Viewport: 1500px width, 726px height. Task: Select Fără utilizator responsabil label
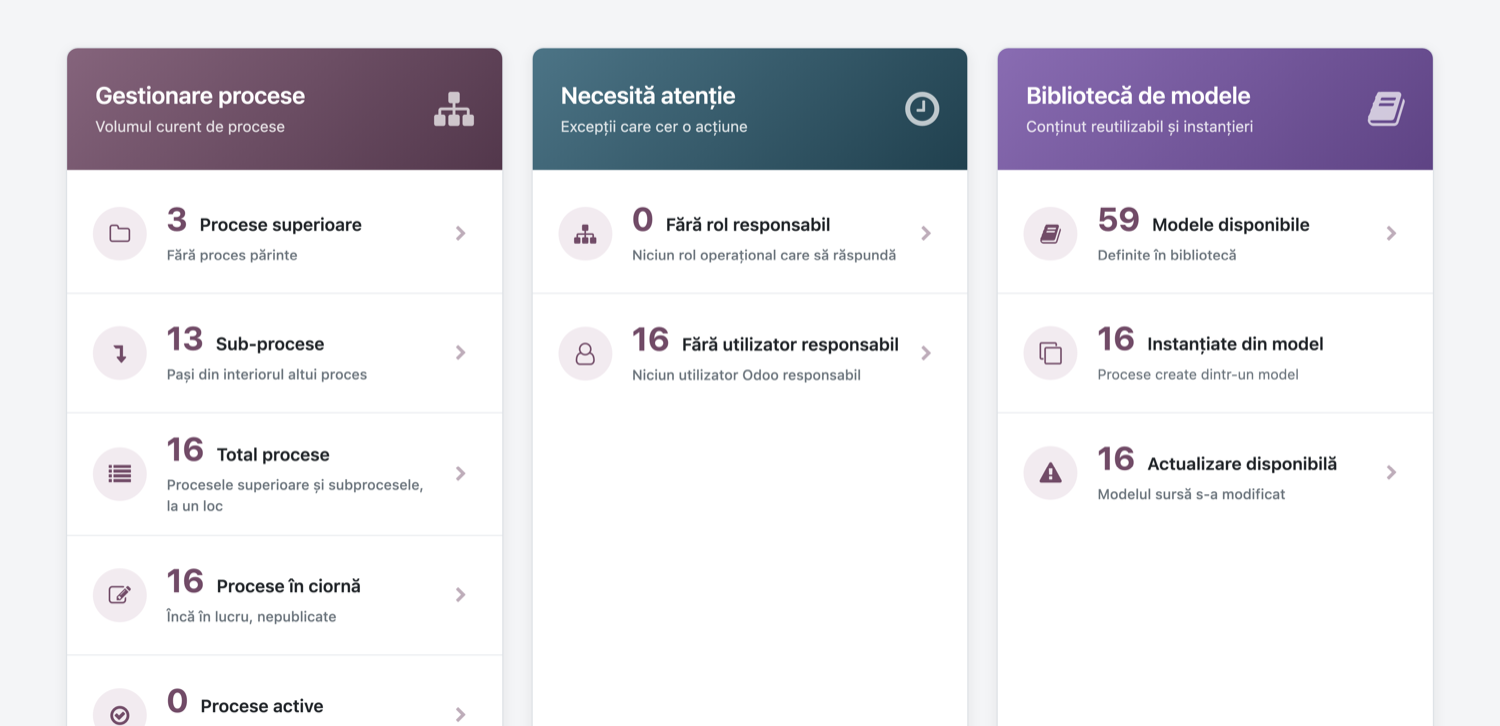790,345
